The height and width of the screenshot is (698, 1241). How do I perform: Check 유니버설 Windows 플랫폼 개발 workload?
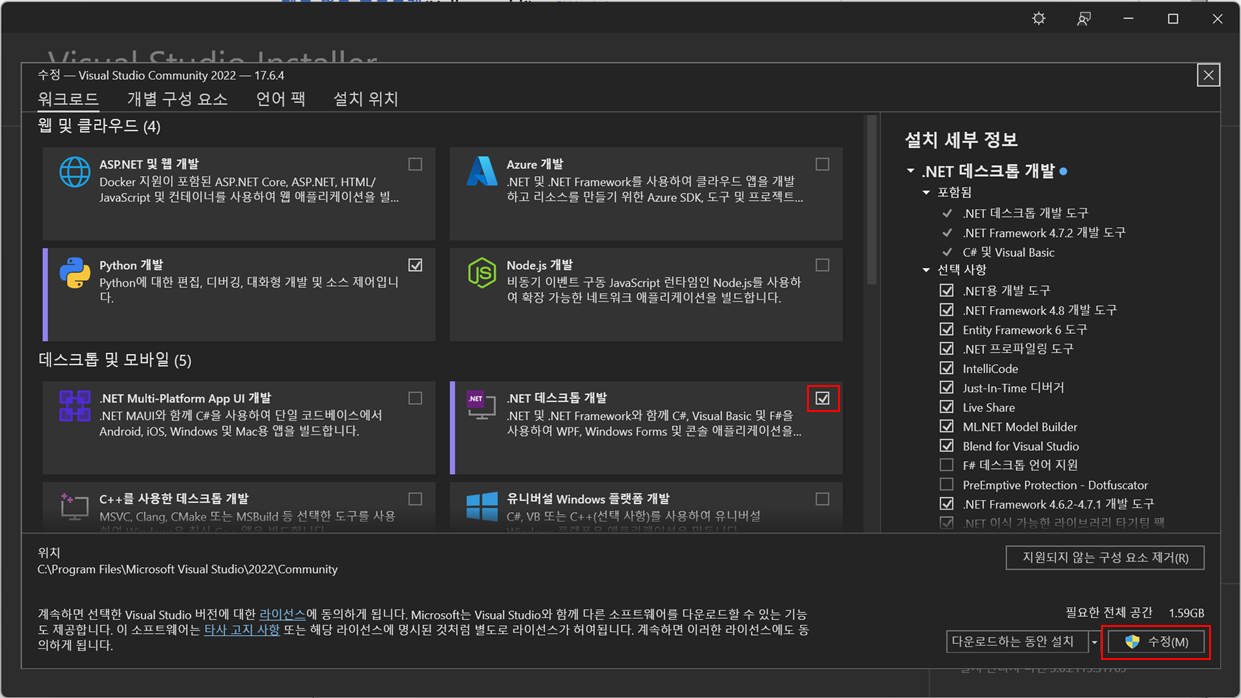point(822,499)
